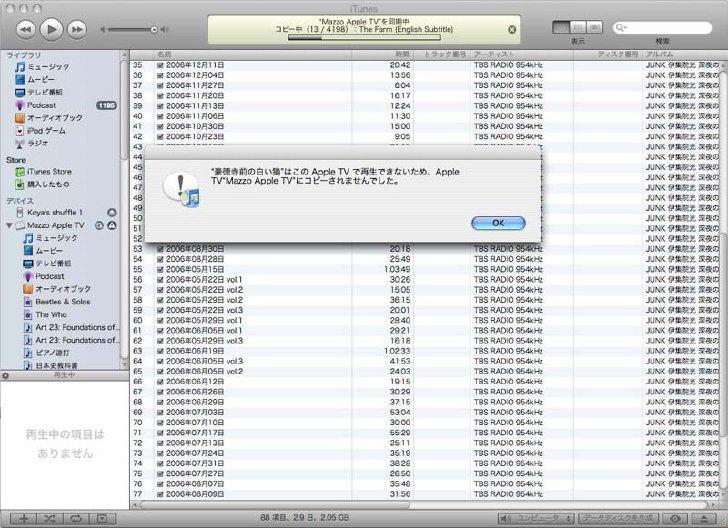728x528 pixels.
Task: Sort by 時間 column header
Action: pyautogui.click(x=382, y=54)
